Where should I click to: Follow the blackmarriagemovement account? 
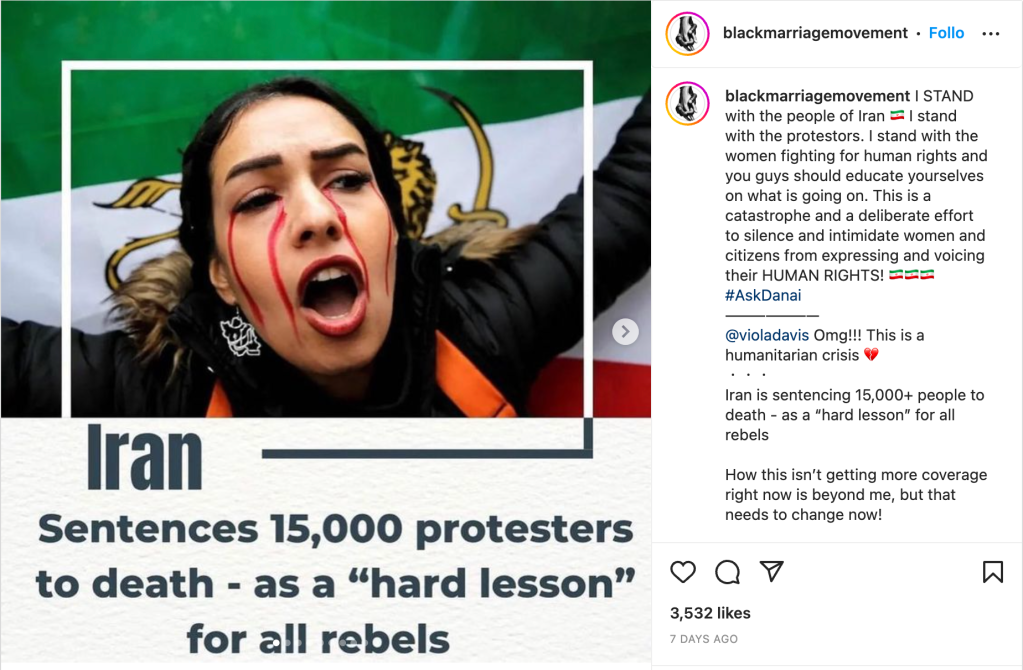946,33
